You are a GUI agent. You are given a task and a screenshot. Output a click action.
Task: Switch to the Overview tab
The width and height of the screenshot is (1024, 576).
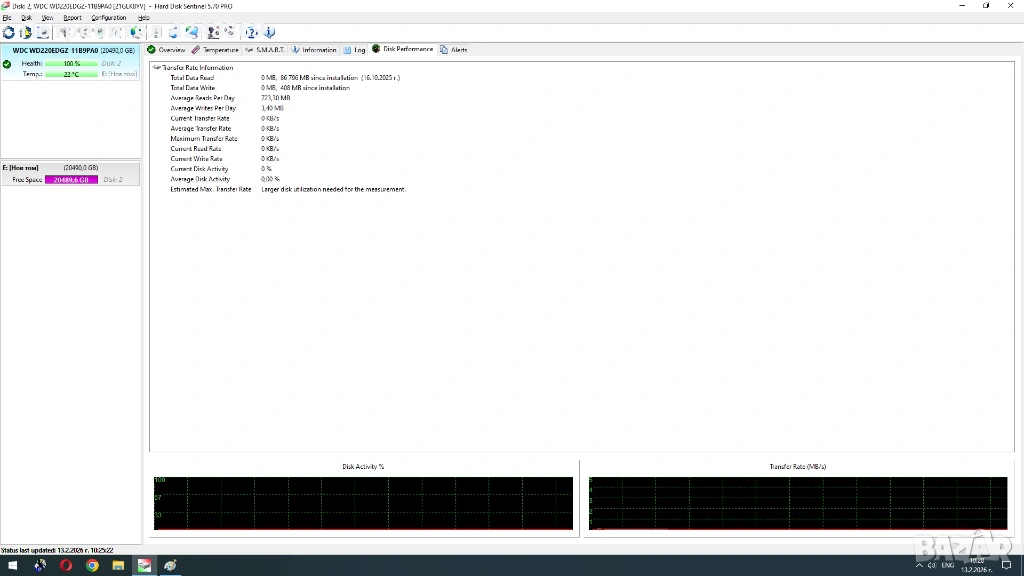pos(167,49)
